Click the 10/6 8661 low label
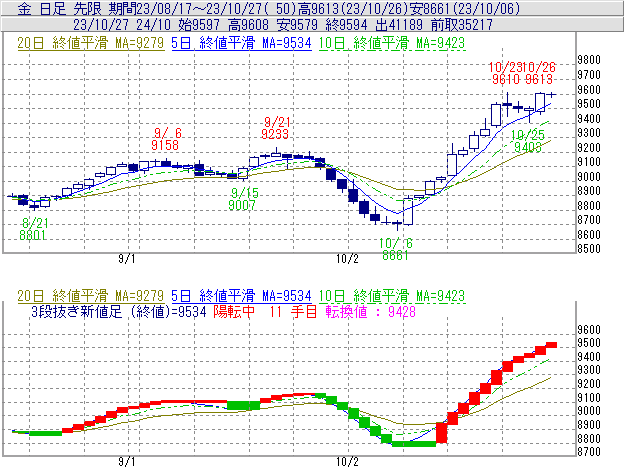The width and height of the screenshot is (624, 475). pos(396,249)
